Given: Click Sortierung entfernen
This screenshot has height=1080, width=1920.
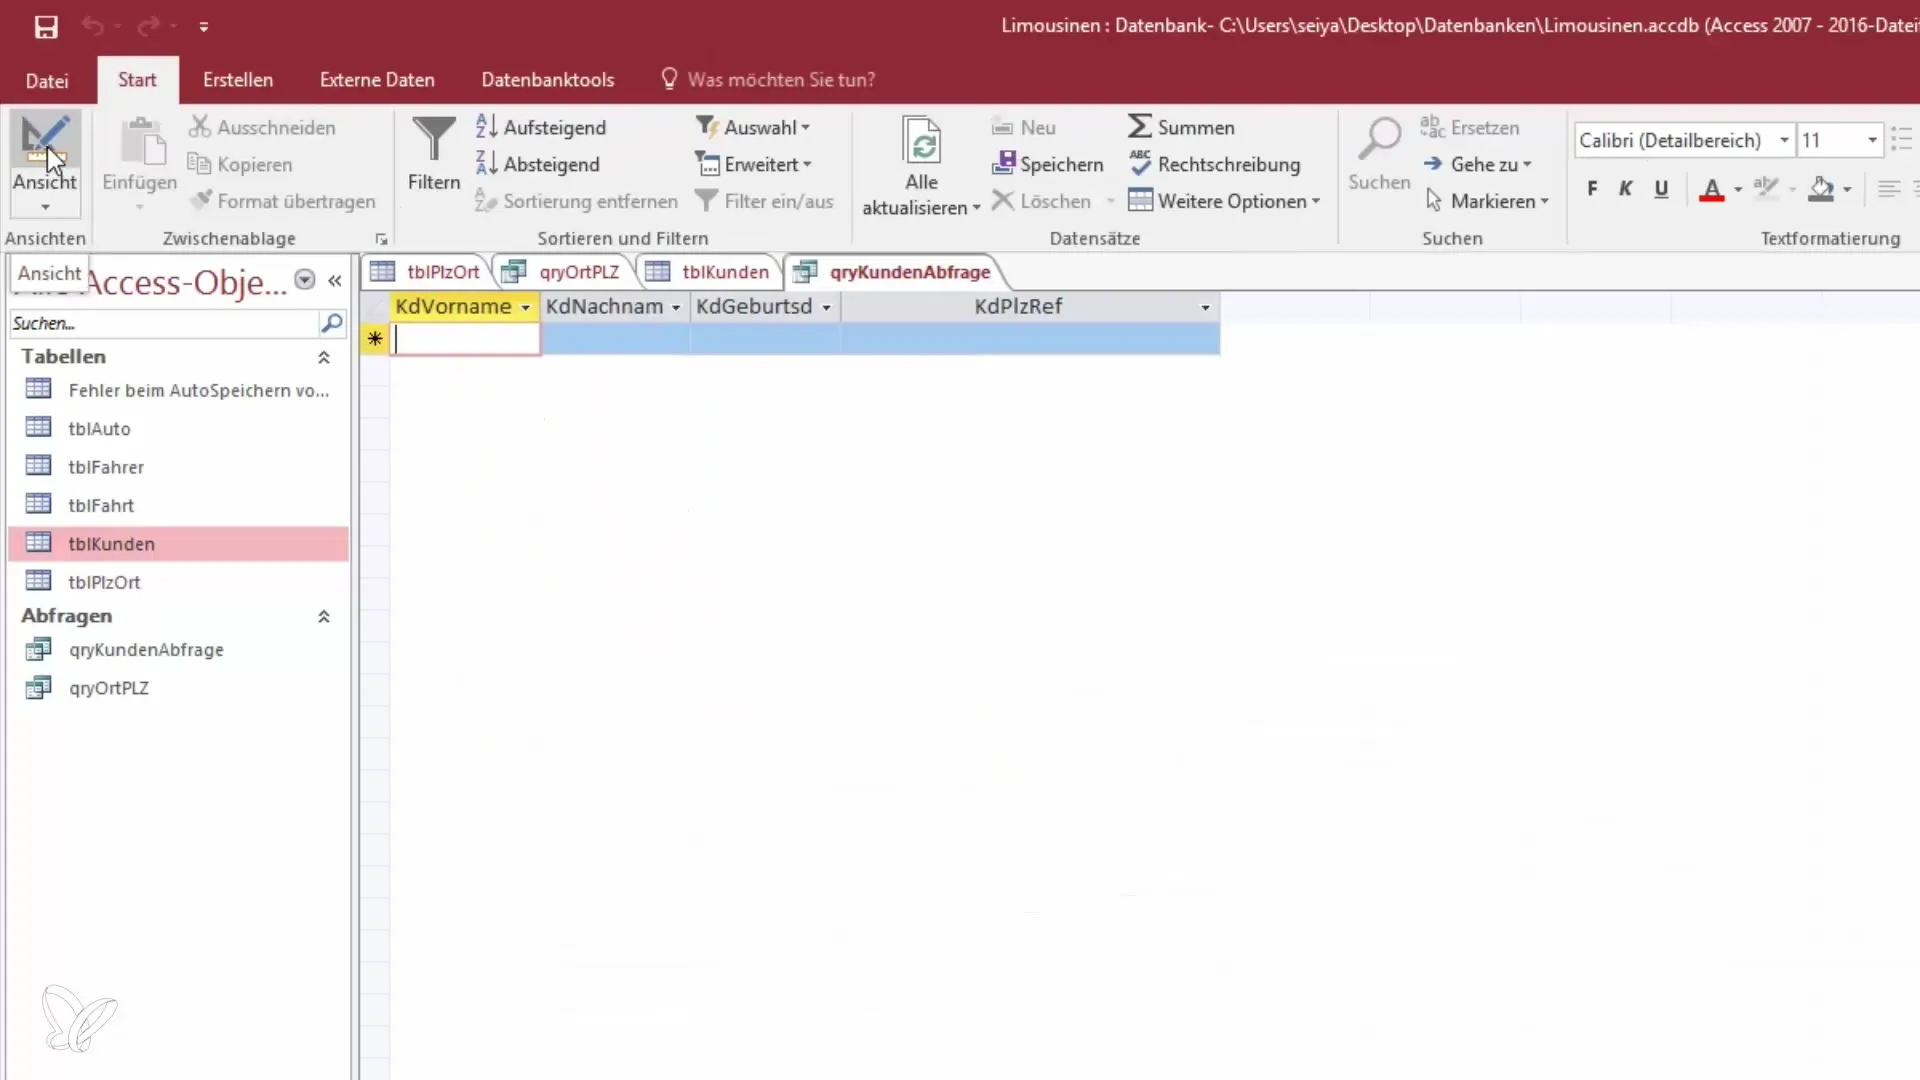Looking at the screenshot, I should [577, 201].
